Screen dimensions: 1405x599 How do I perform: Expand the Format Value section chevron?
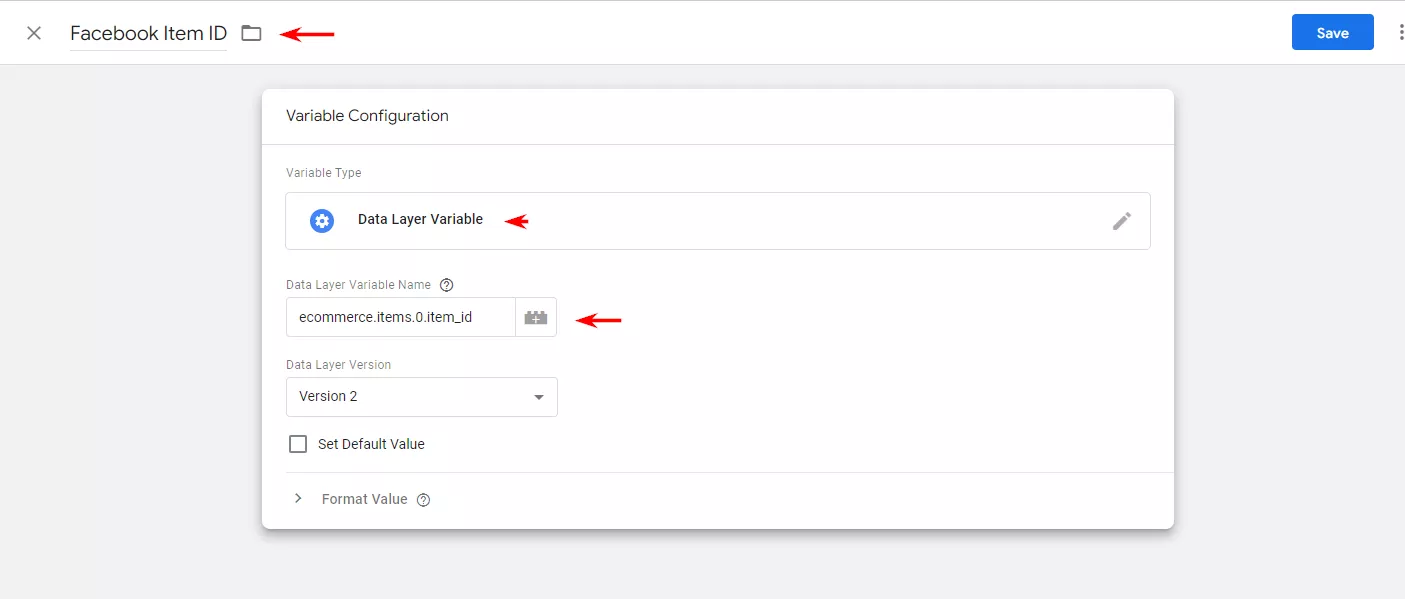point(298,498)
